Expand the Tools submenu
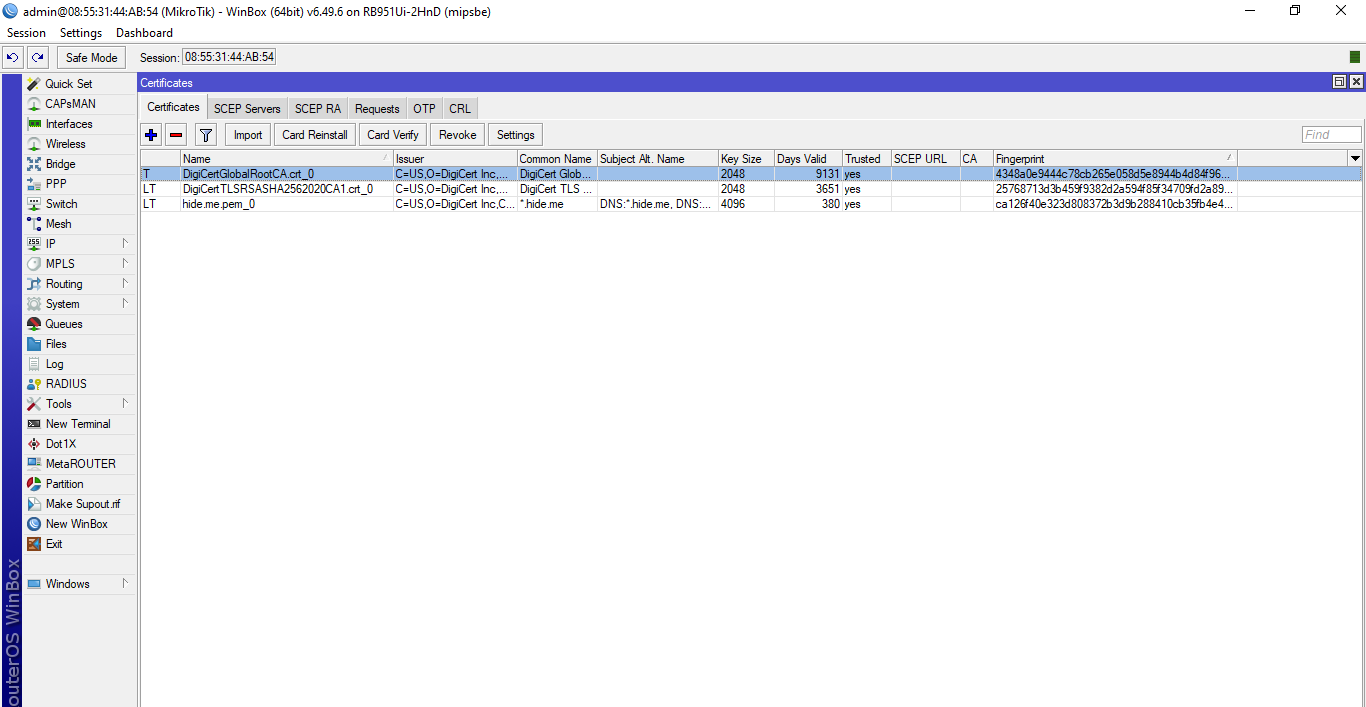1366x707 pixels. point(79,404)
